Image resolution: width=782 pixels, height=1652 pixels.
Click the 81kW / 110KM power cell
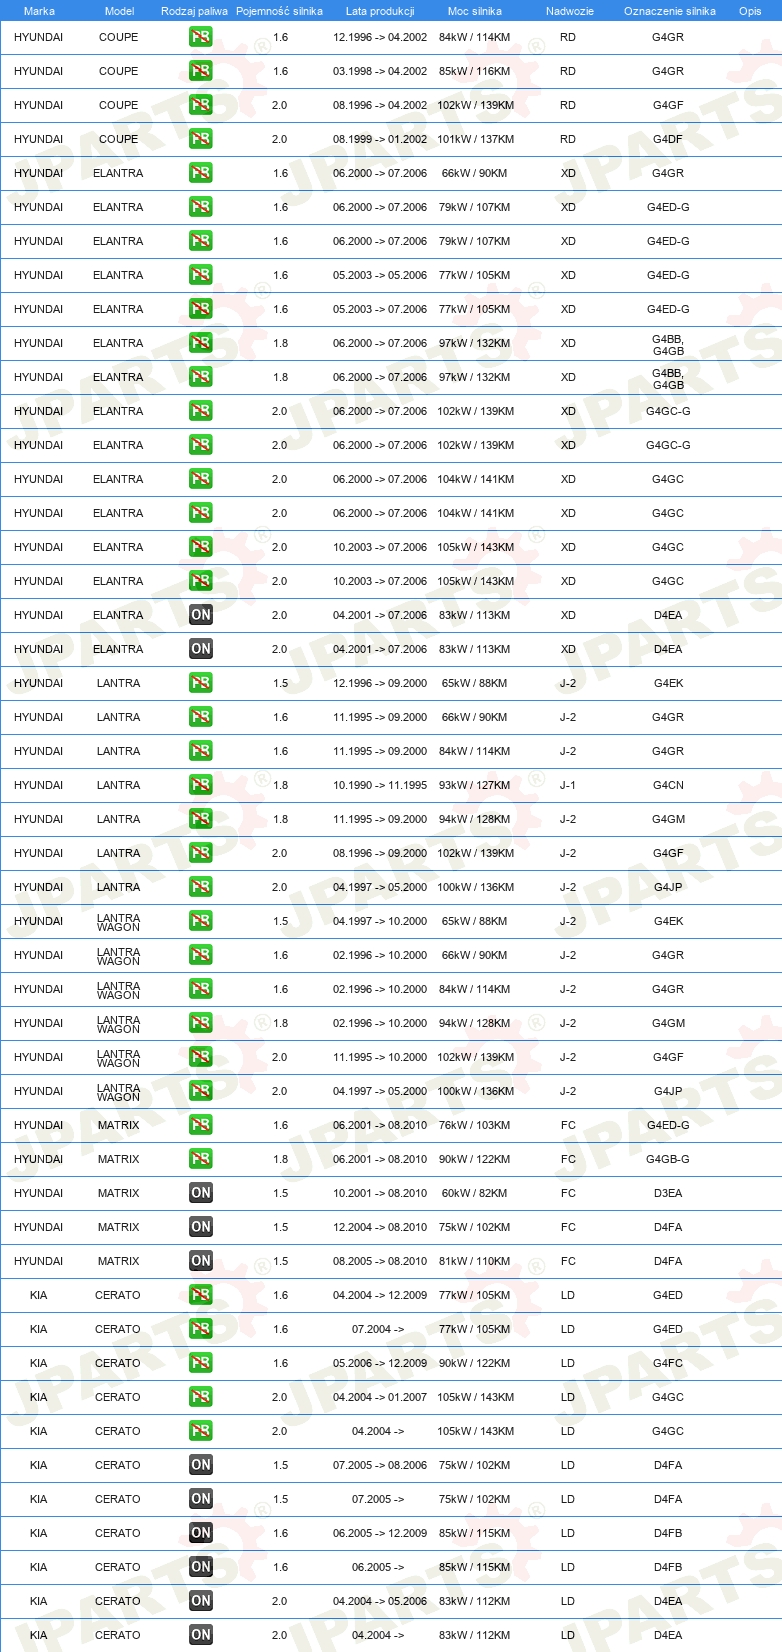475,1261
